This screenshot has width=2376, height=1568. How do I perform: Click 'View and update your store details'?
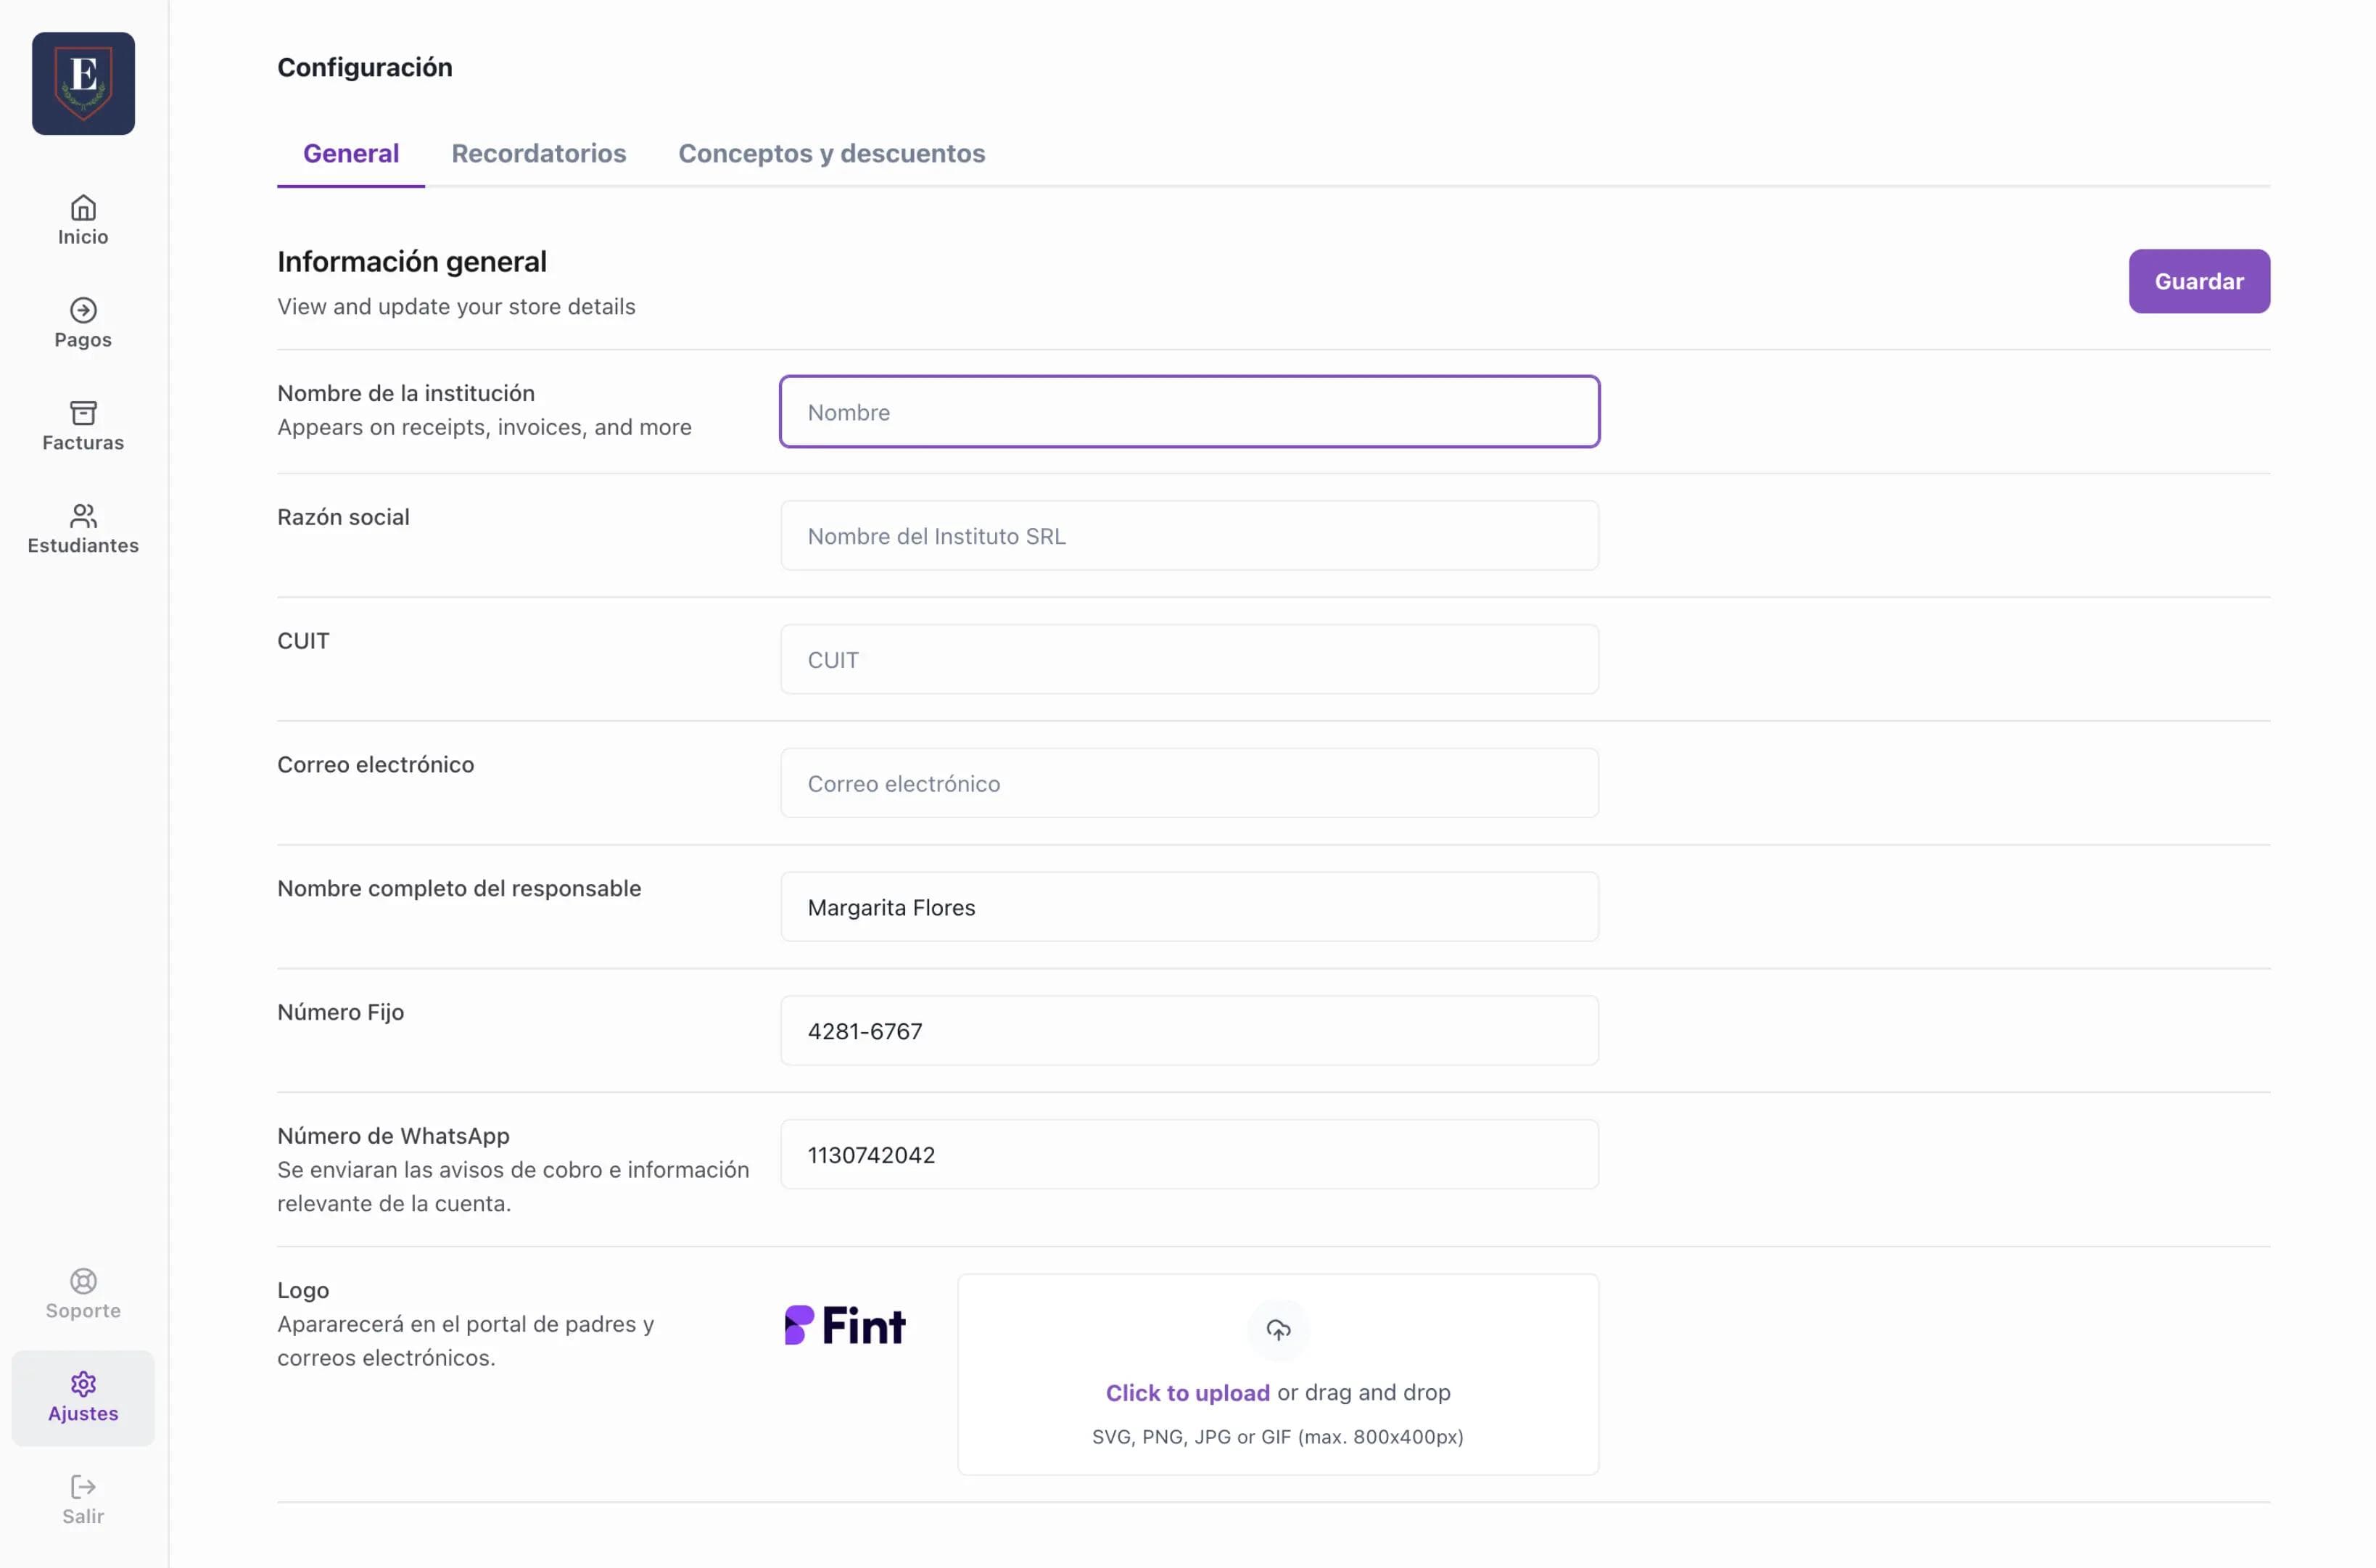click(456, 306)
